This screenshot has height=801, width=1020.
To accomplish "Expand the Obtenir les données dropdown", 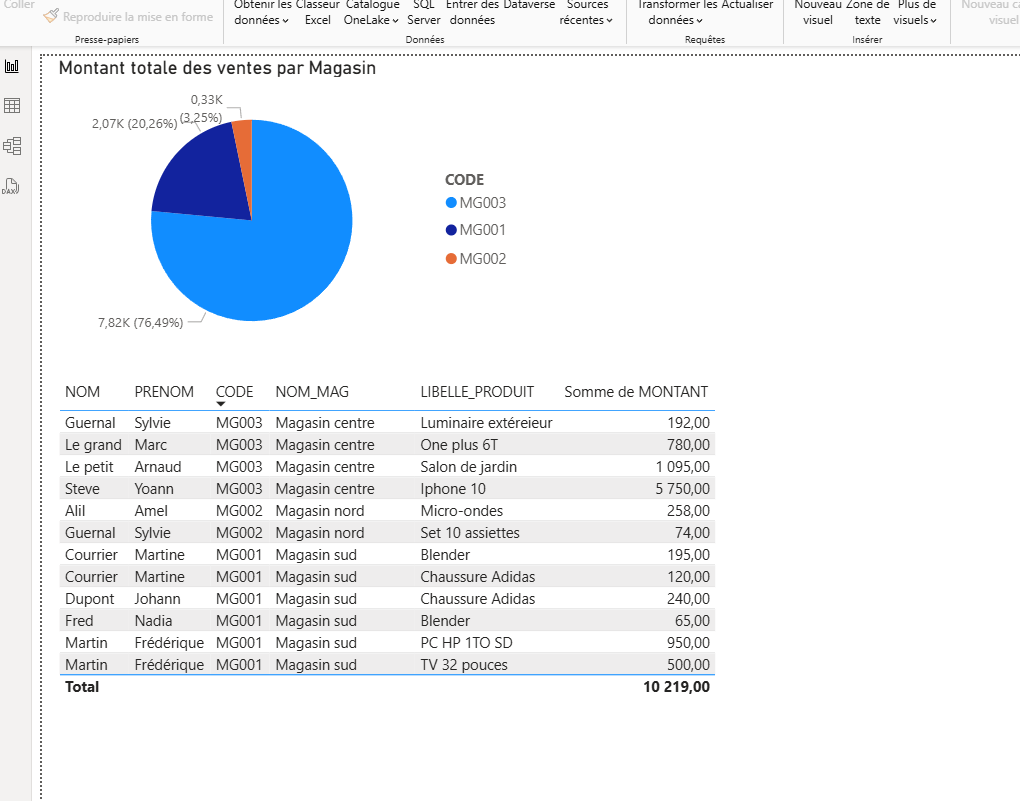I will (262, 12).
